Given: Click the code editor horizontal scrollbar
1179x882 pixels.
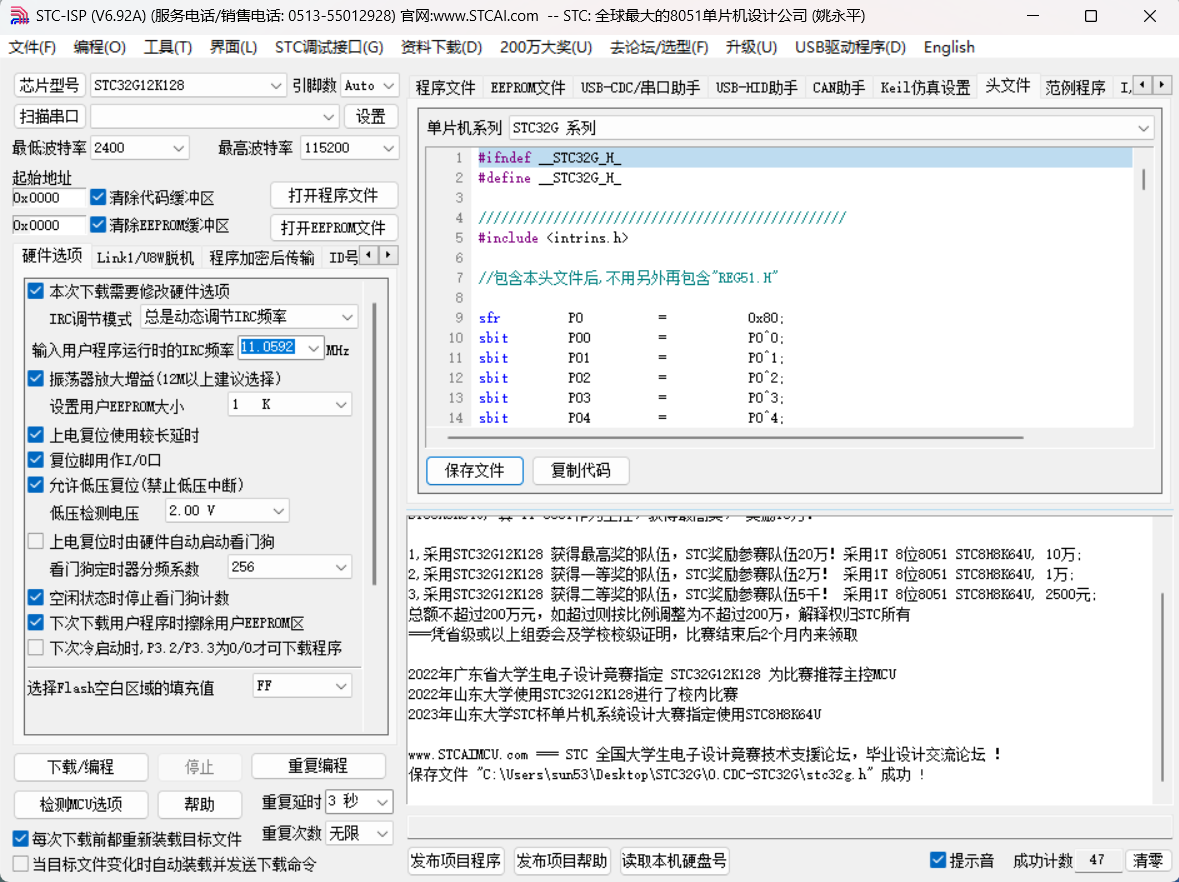Looking at the screenshot, I should click(735, 437).
